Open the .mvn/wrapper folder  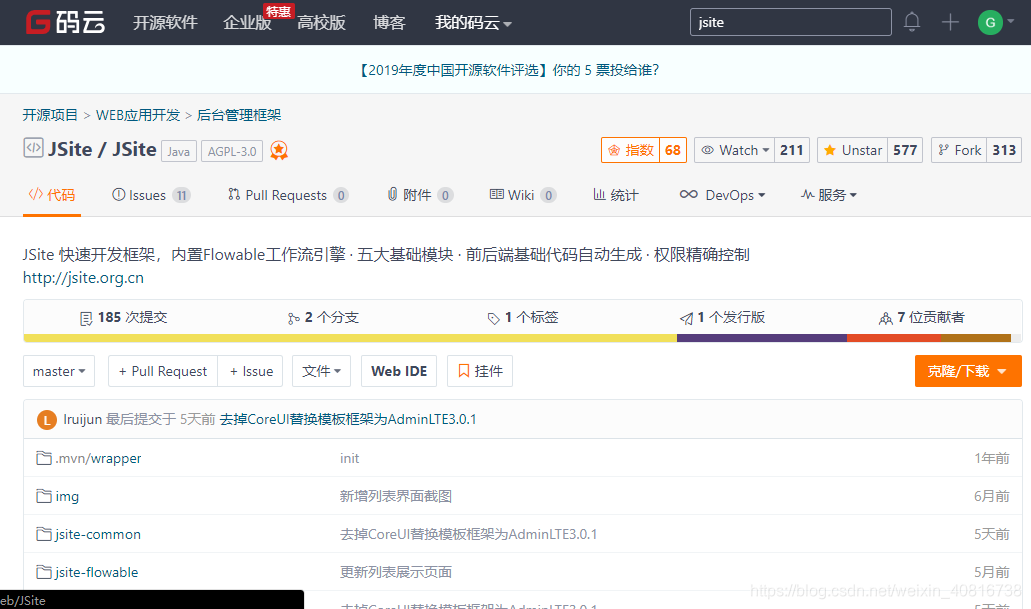point(98,458)
